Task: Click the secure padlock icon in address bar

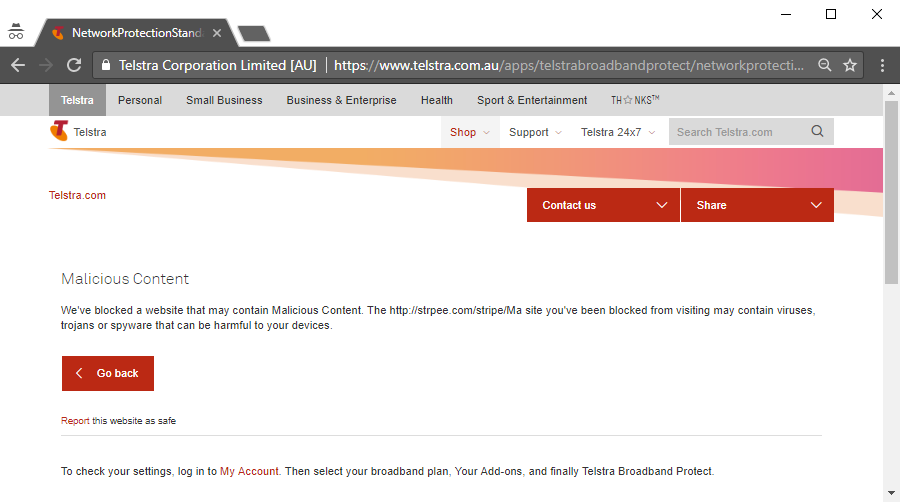Action: click(x=106, y=65)
